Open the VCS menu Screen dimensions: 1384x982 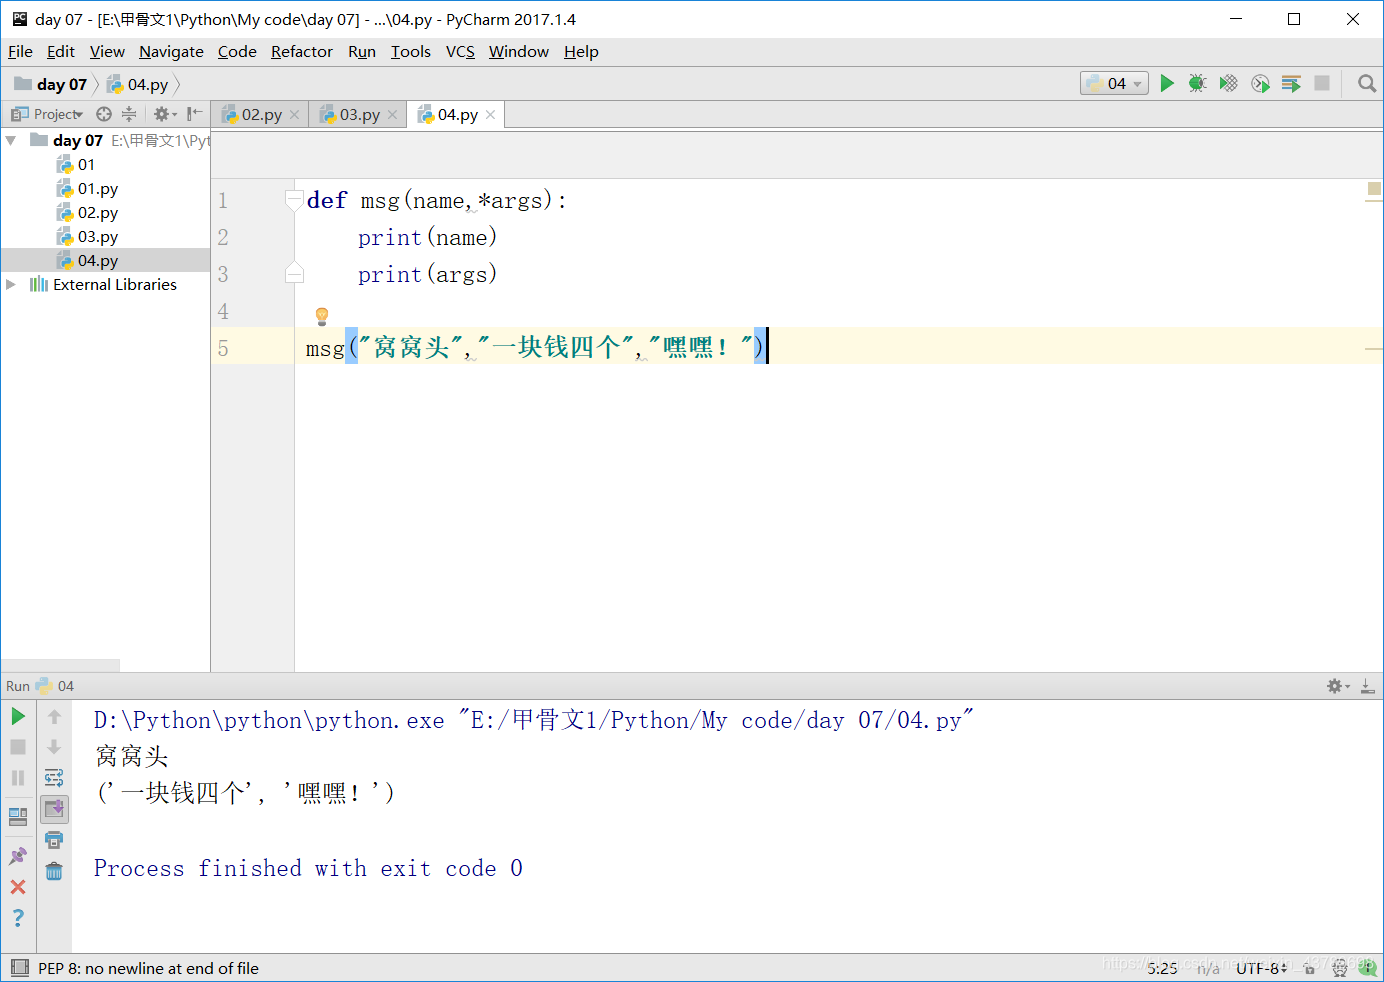pyautogui.click(x=460, y=52)
